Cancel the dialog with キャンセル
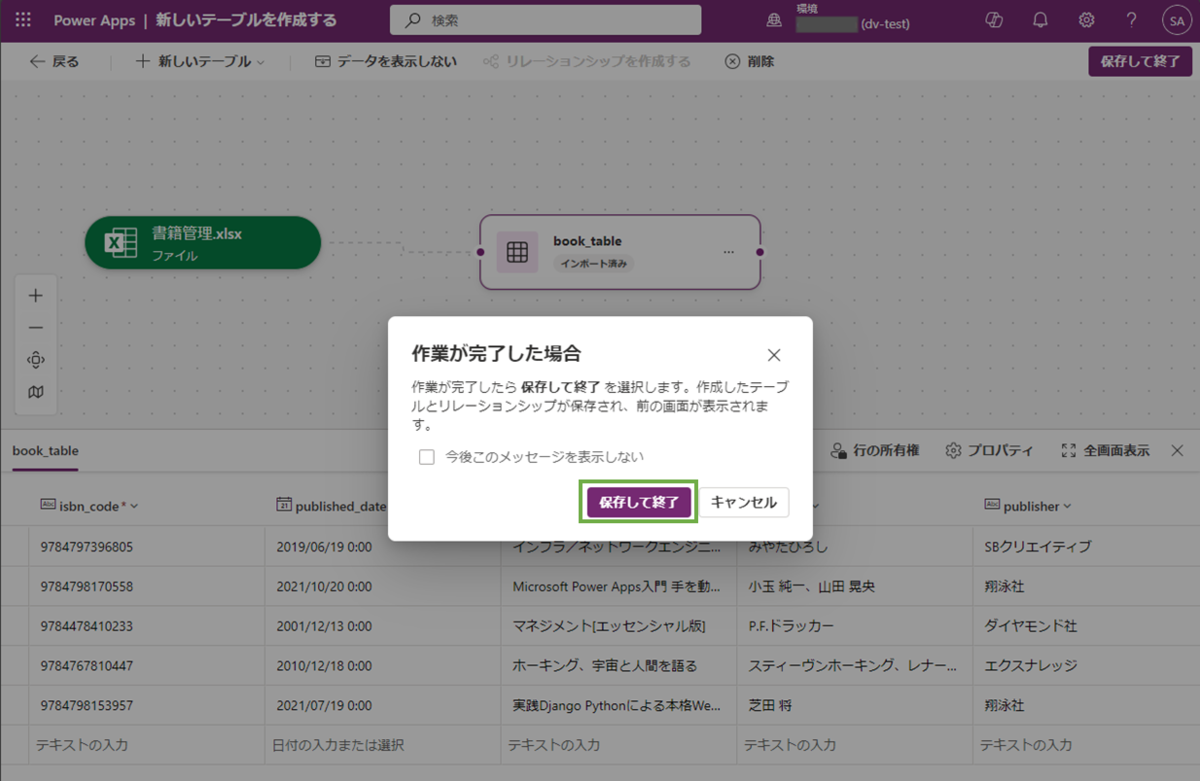 point(744,502)
